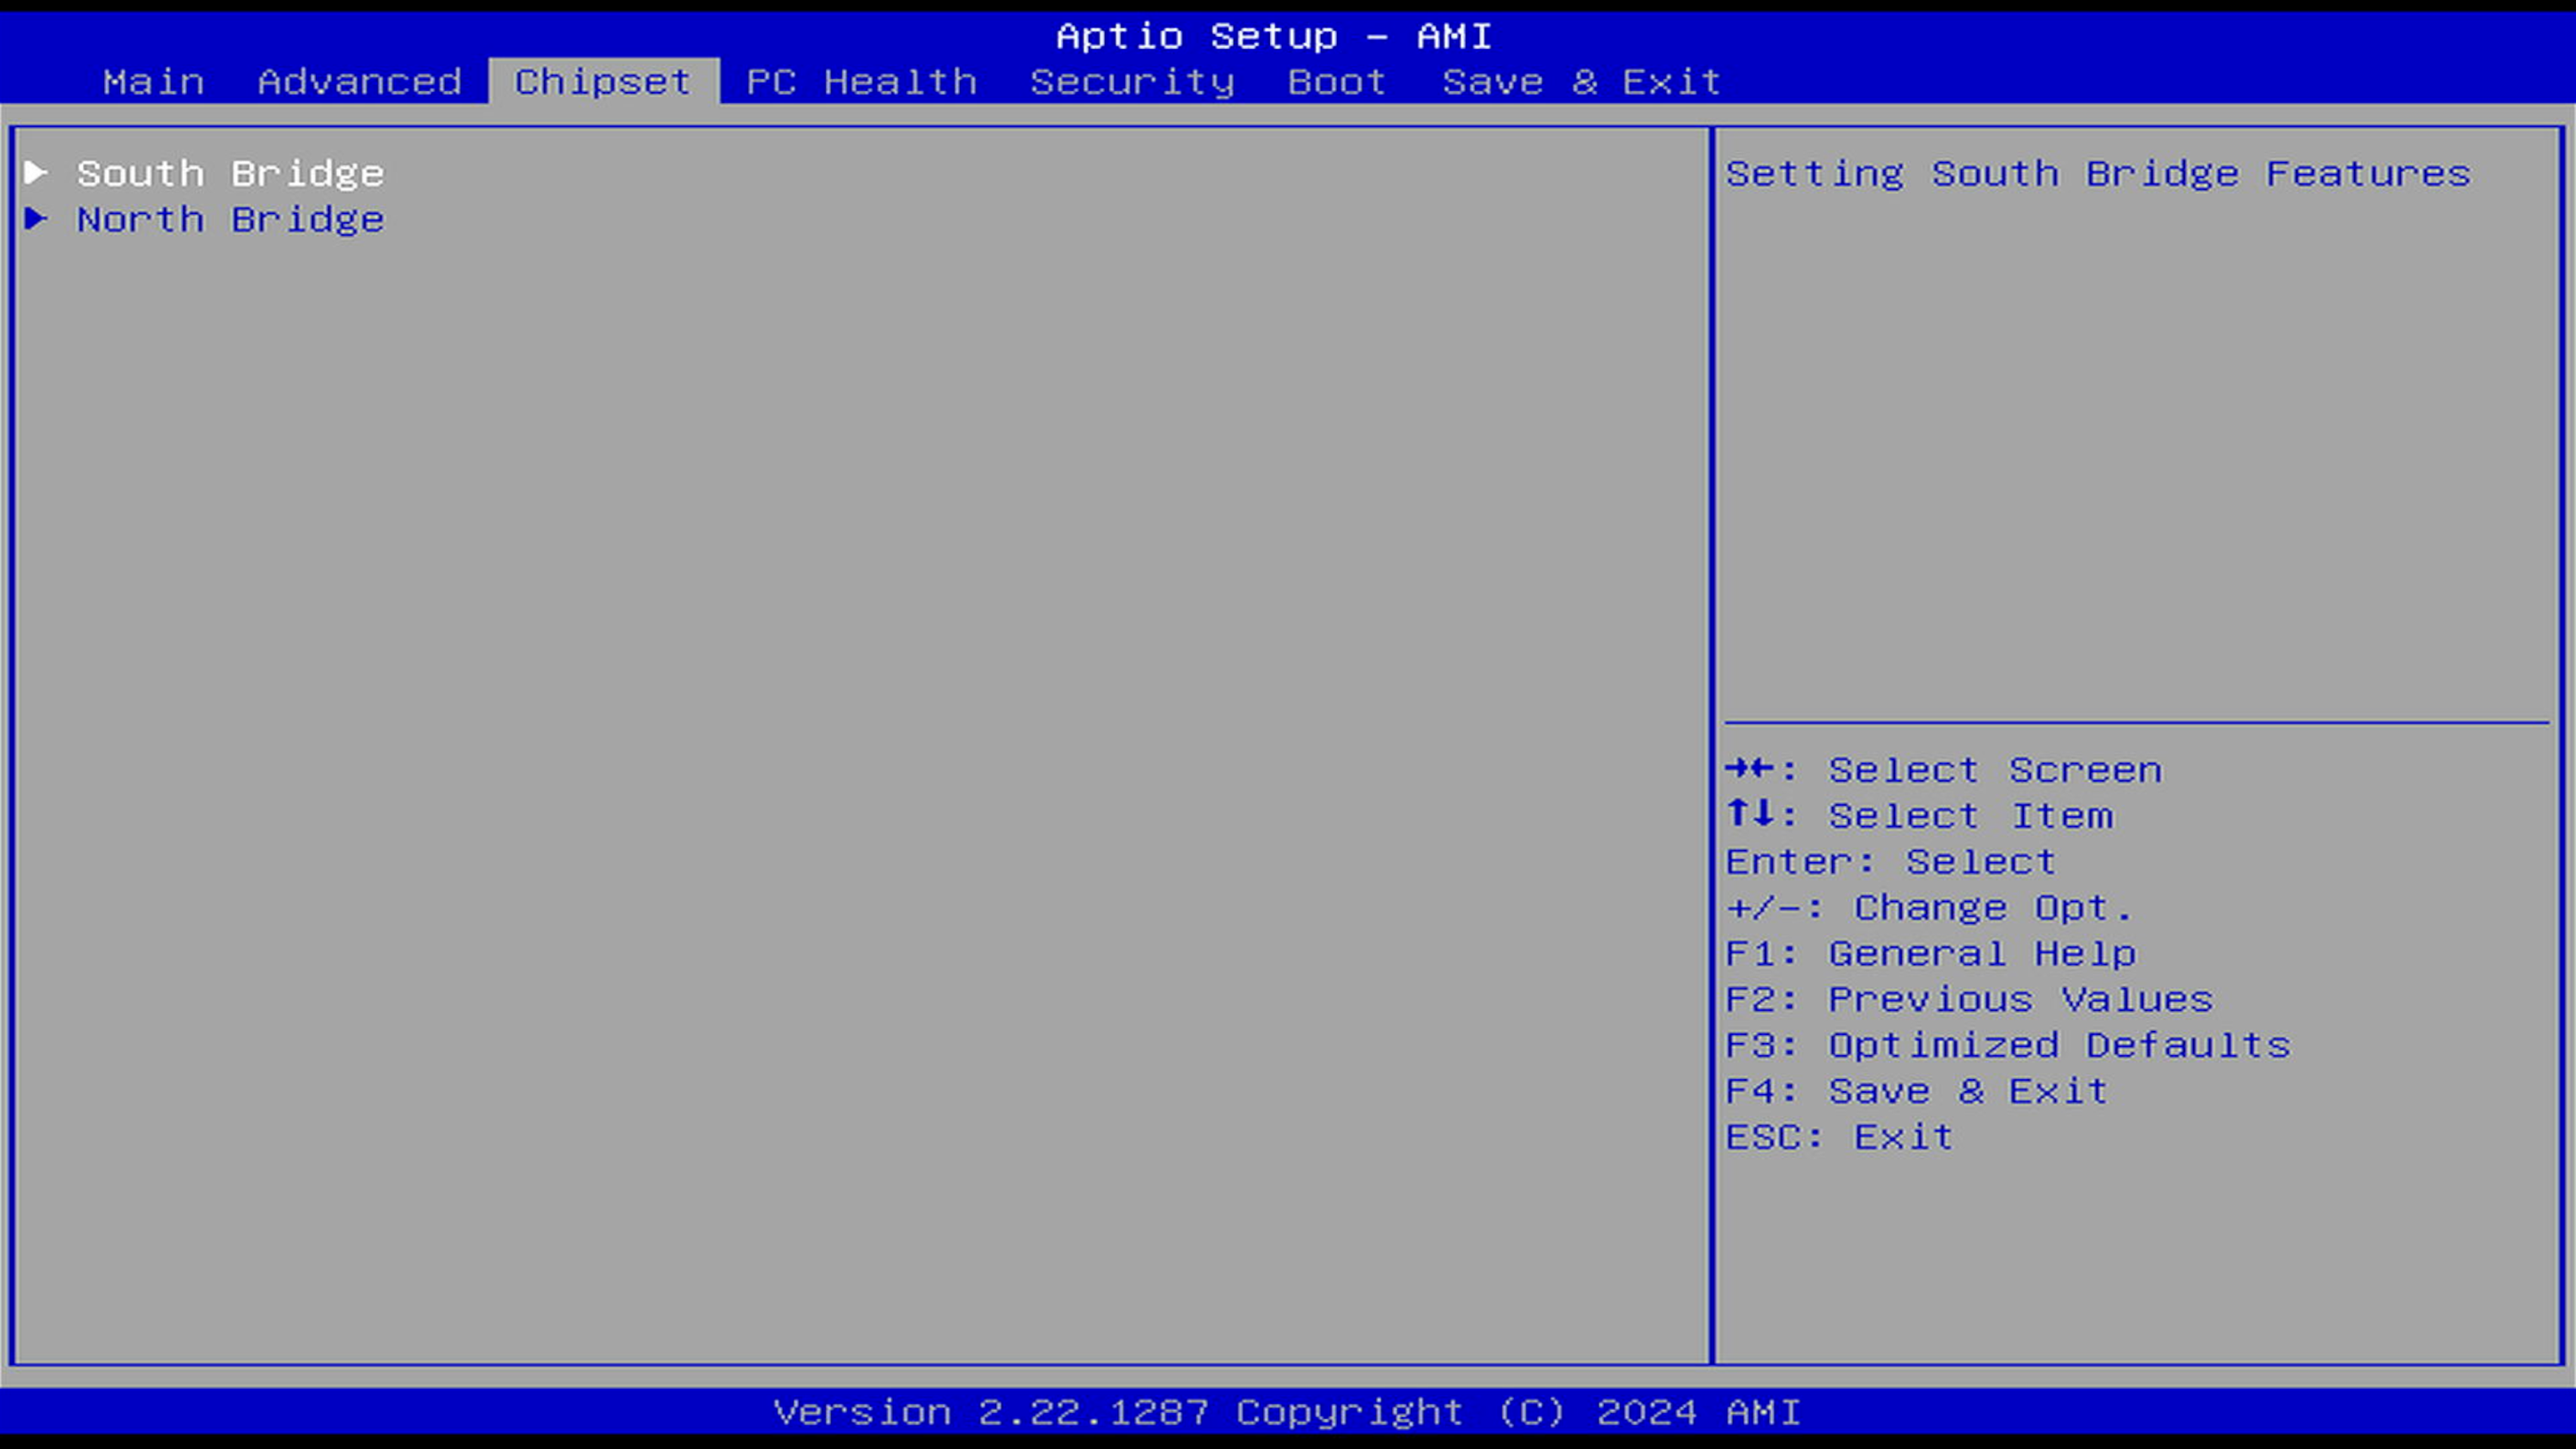2576x1449 pixels.
Task: Switch to the Main tab
Action: click(153, 82)
